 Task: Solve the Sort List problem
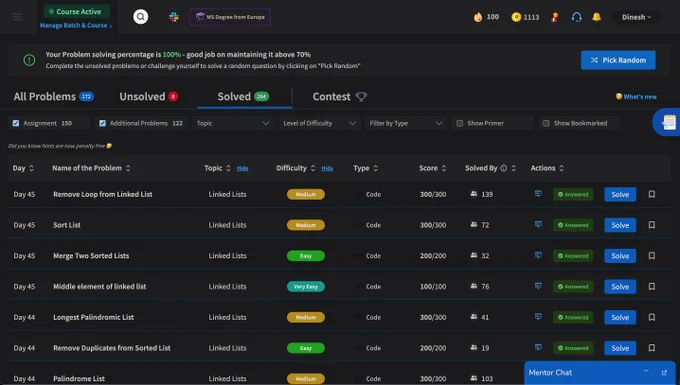point(620,225)
